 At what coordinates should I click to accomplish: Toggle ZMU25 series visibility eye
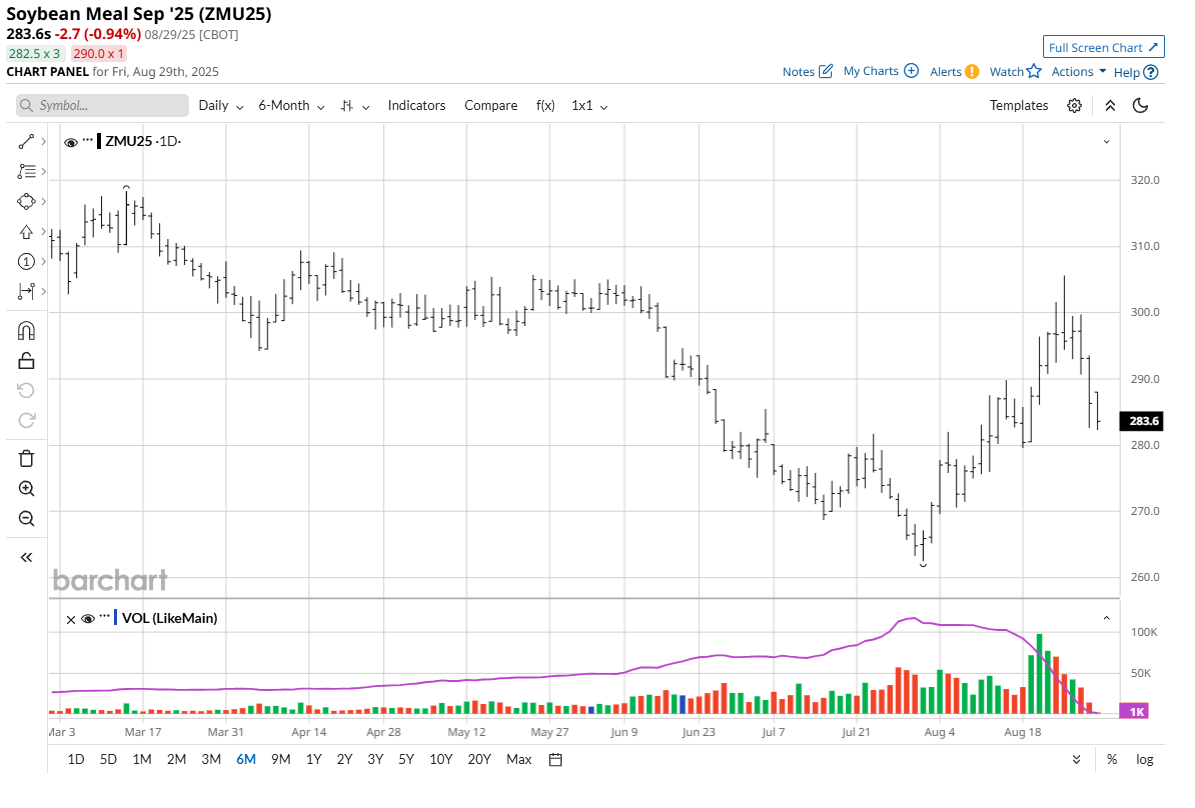(71, 142)
